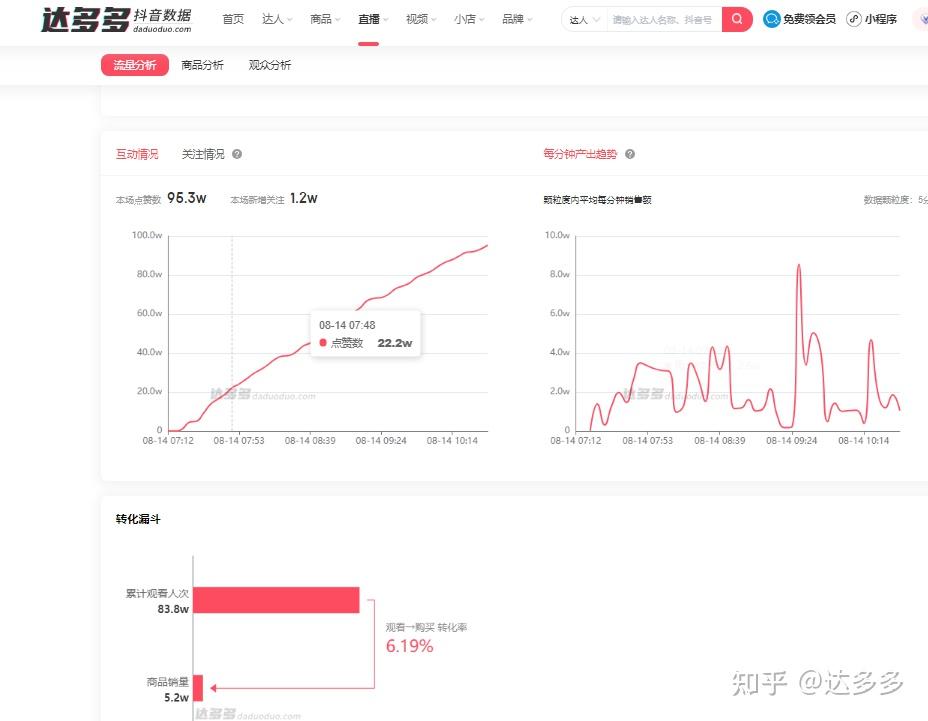Select the 互动情况 chart tab

click(137, 154)
